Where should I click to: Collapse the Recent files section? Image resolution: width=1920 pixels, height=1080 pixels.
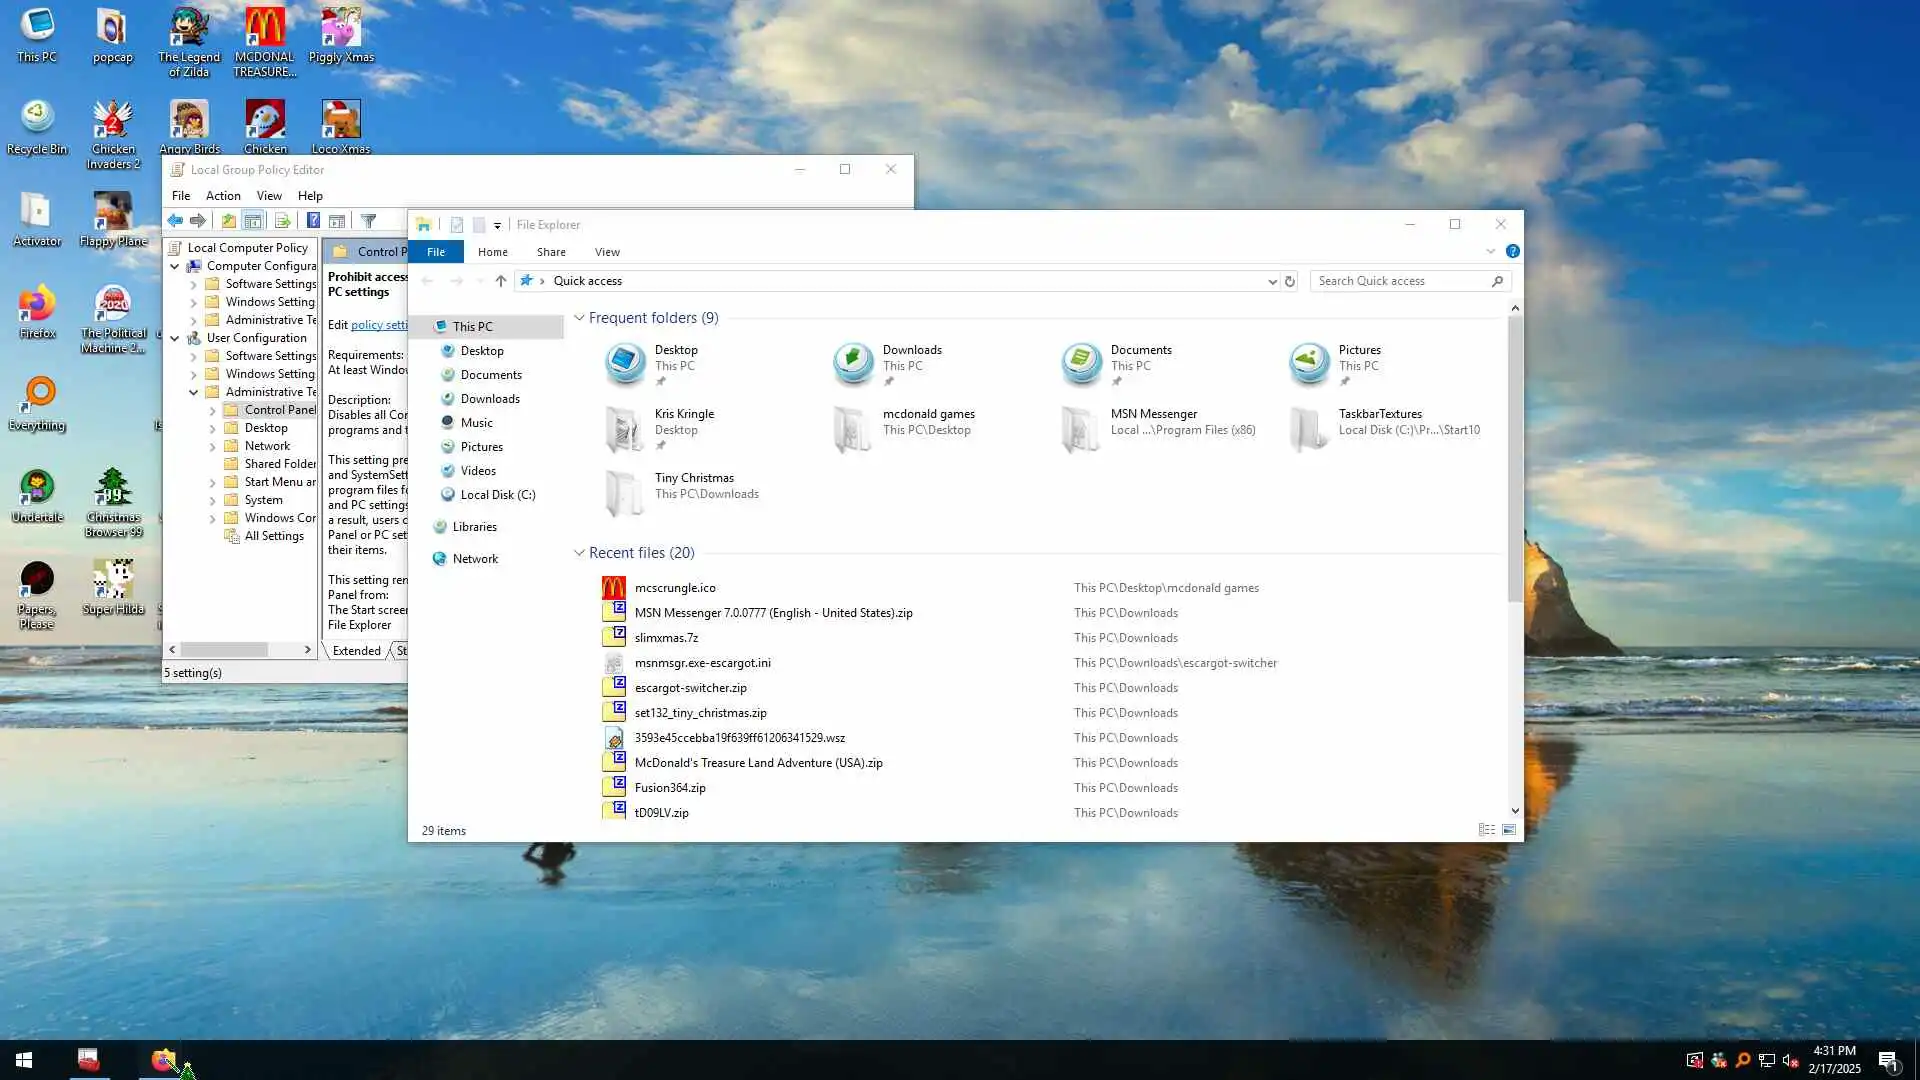(x=579, y=553)
